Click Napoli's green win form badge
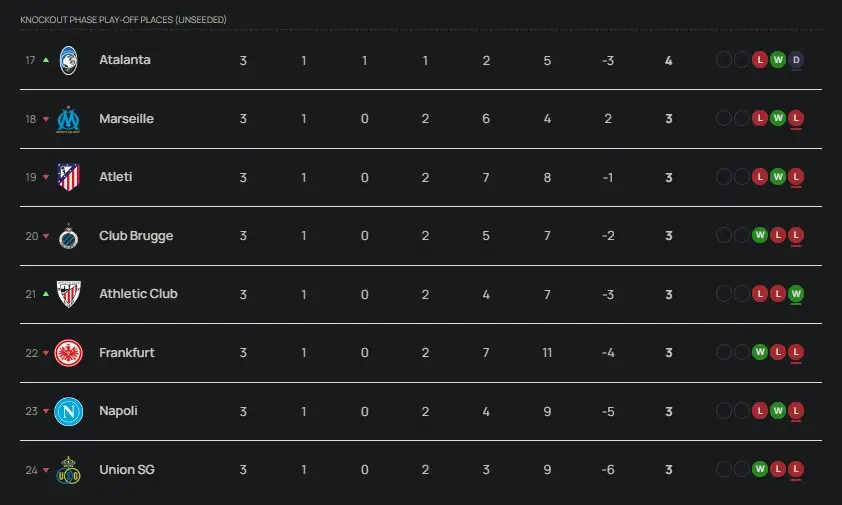This screenshot has width=842, height=505. (778, 411)
